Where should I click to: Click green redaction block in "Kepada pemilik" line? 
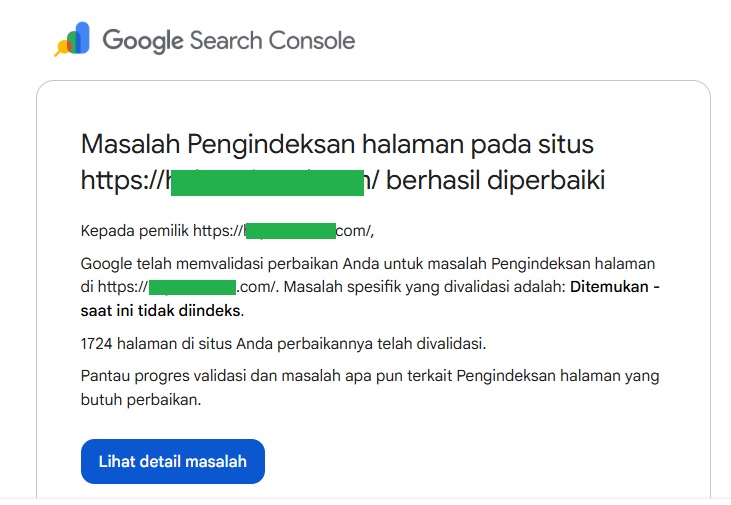tap(290, 231)
